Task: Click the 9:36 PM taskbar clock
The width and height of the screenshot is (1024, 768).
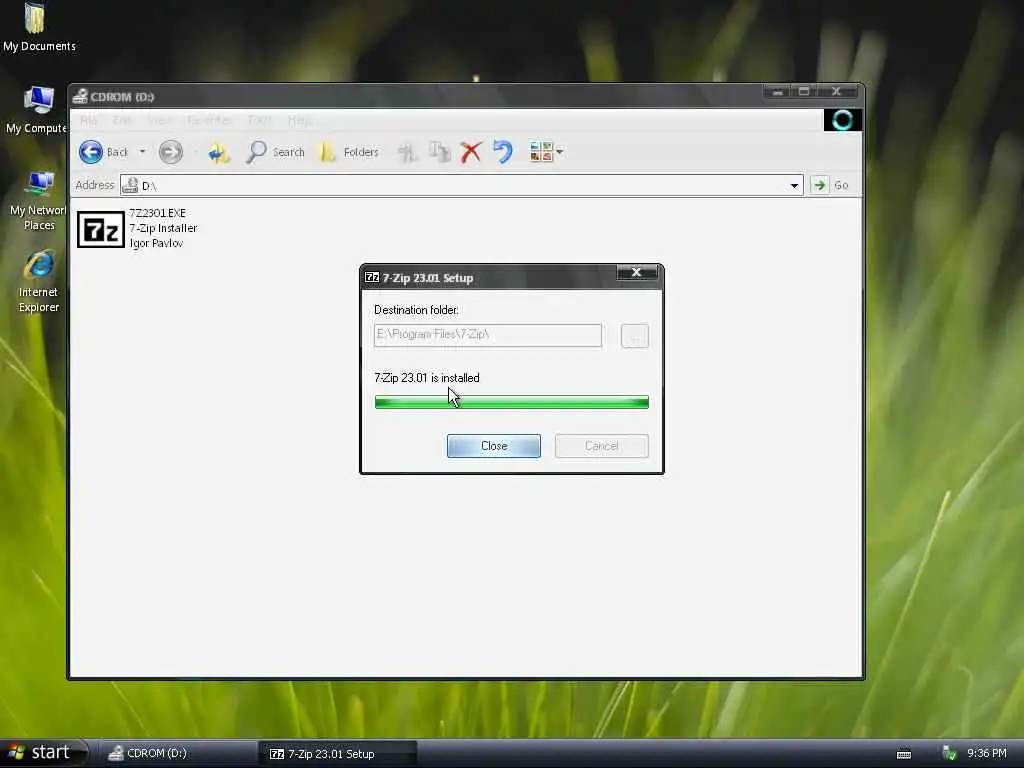Action: coord(987,754)
